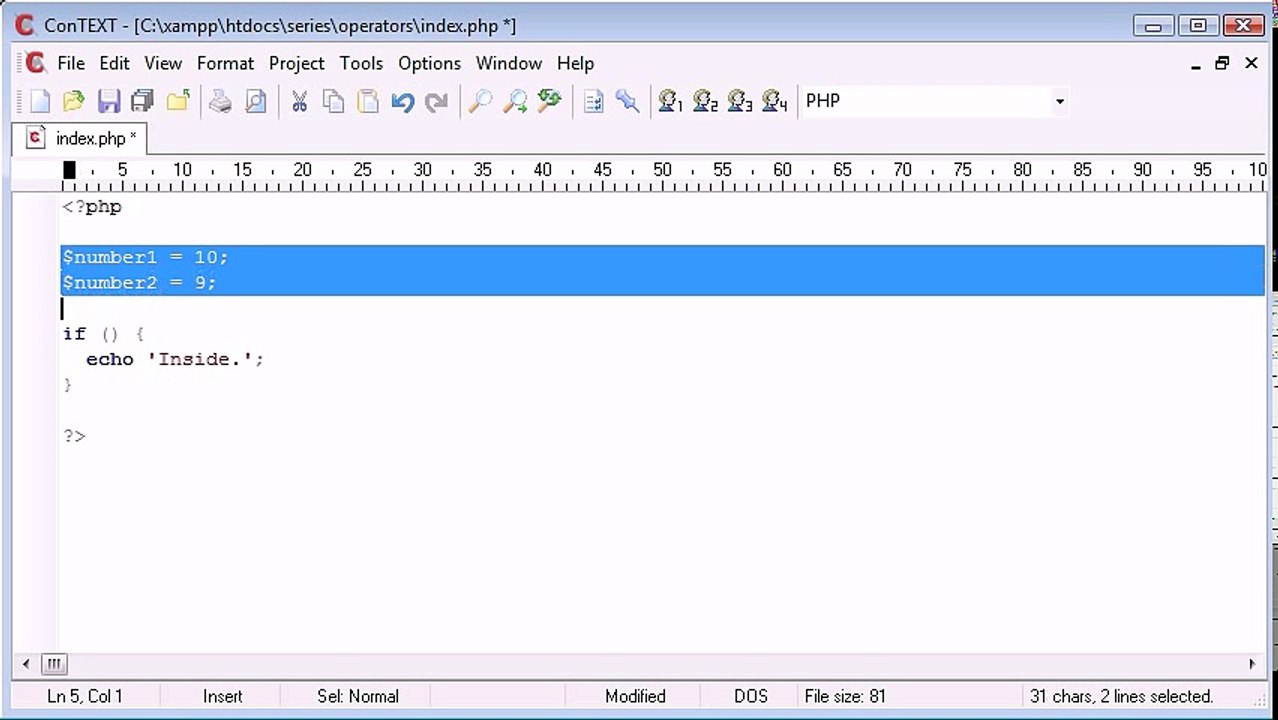Screen dimensions: 1278x720
Task: Open the Format menu
Action: [x=225, y=63]
